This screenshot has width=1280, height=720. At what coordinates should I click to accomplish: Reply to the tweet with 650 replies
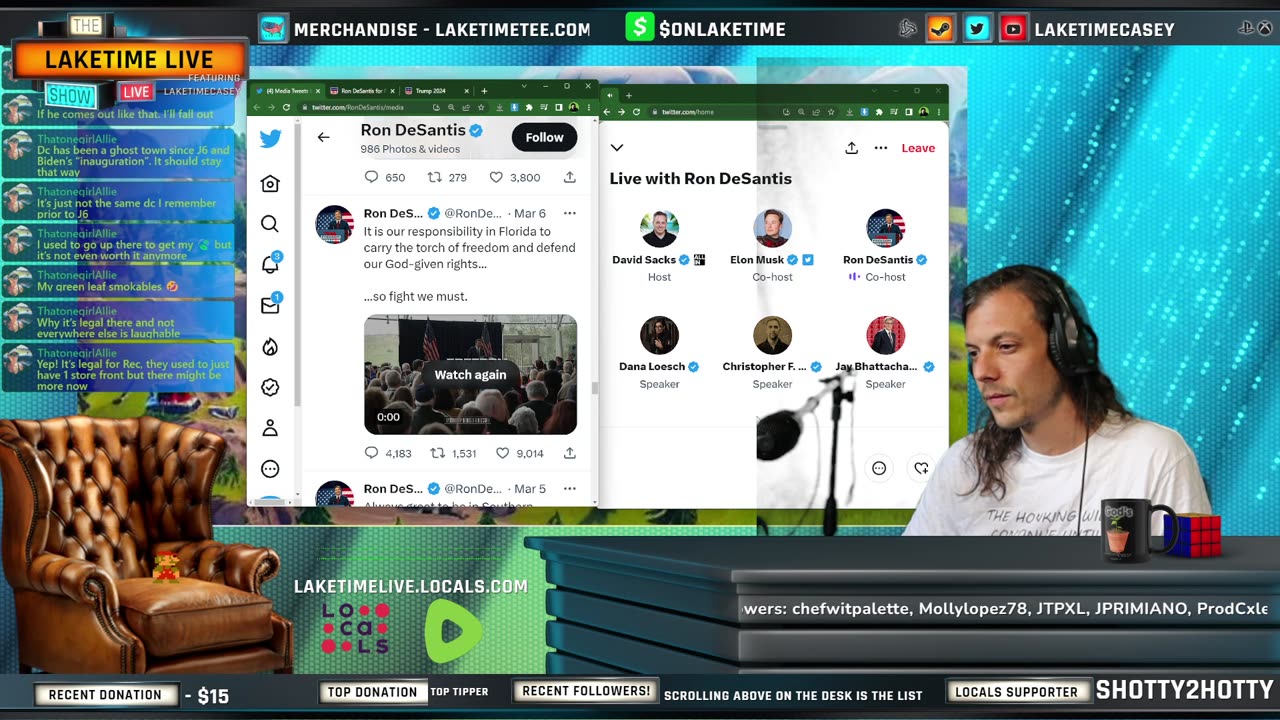(371, 177)
